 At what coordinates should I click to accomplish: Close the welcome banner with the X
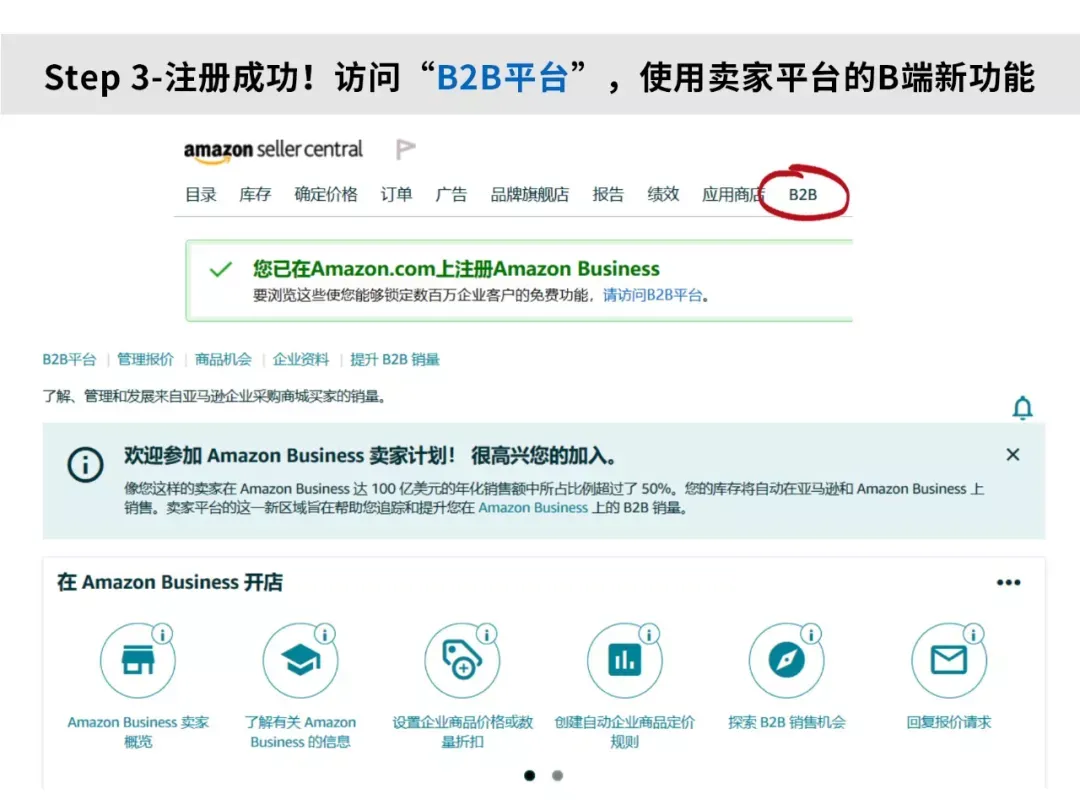[1012, 455]
